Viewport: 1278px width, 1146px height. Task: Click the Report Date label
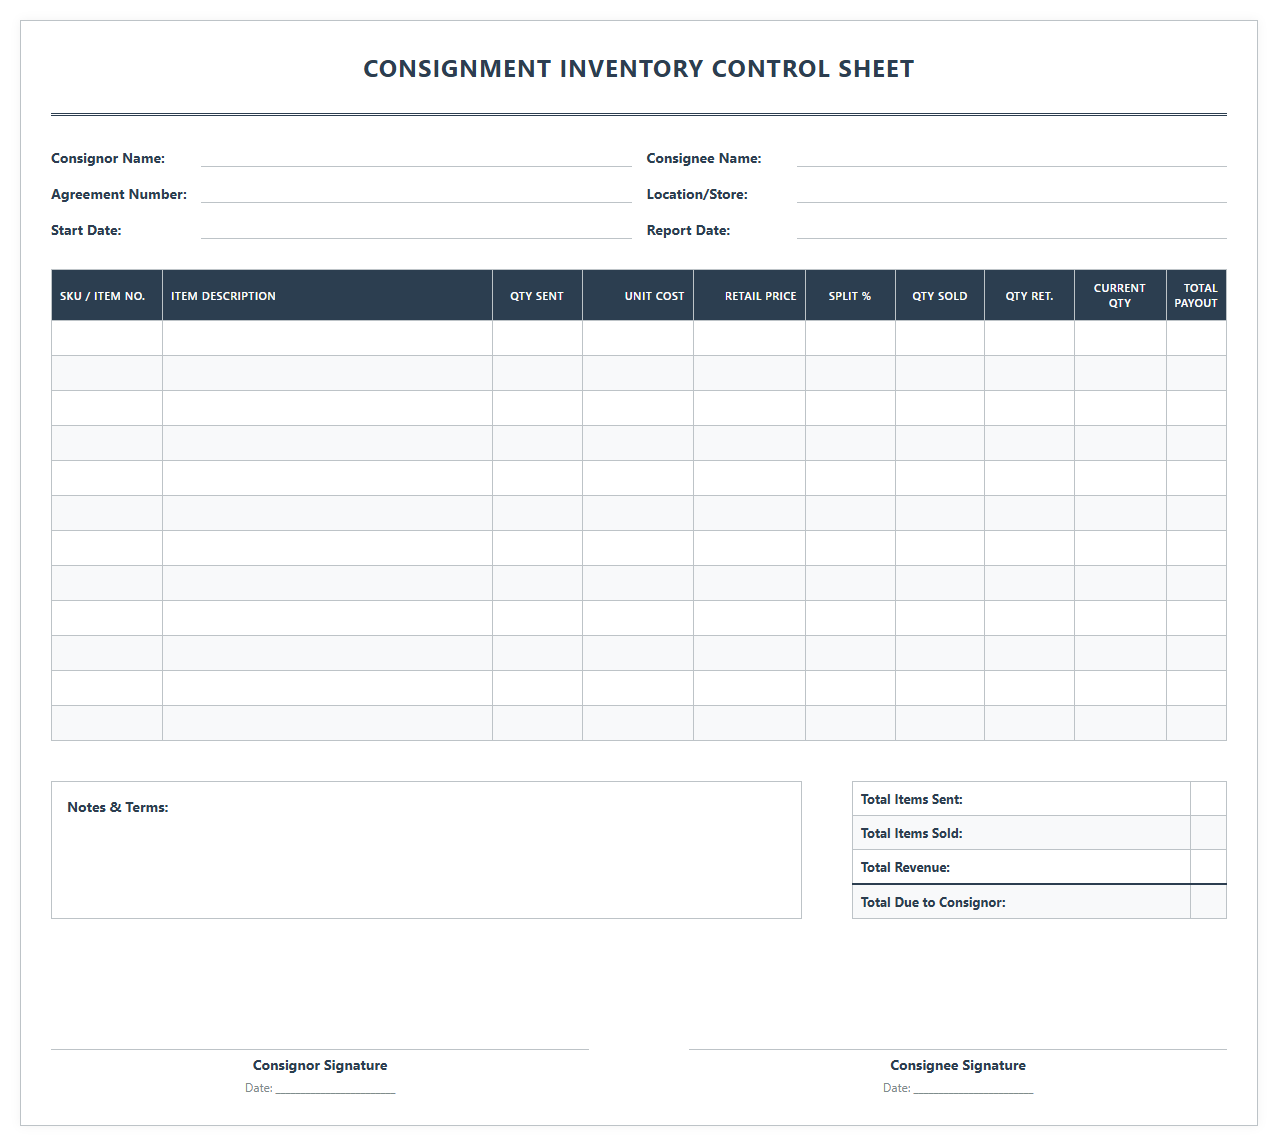tap(688, 230)
